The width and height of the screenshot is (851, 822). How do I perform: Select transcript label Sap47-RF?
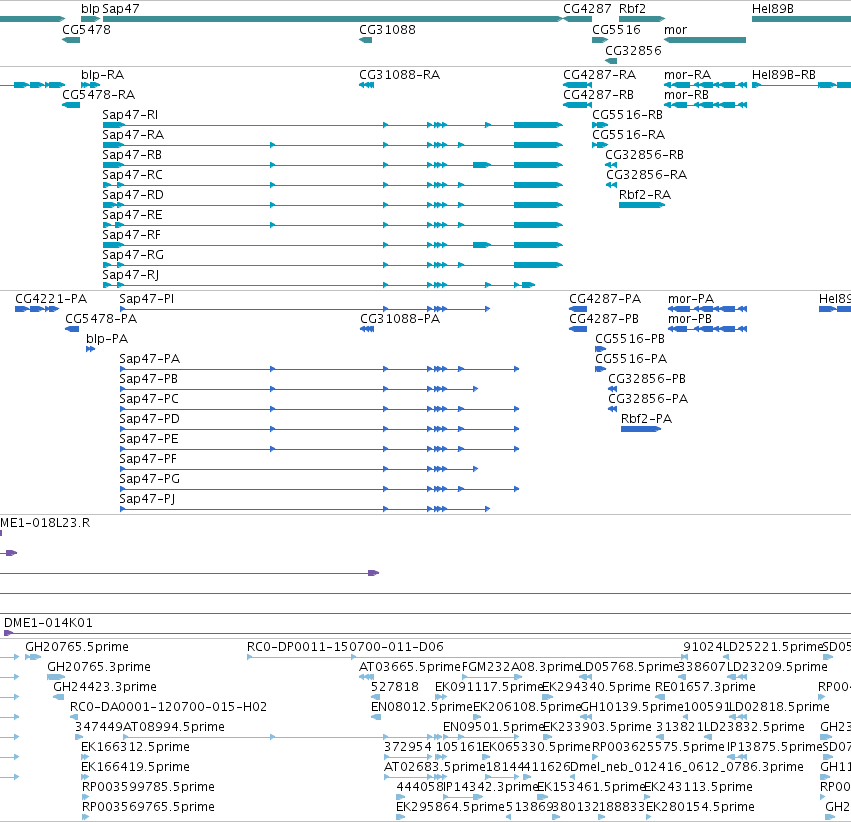pyautogui.click(x=131, y=235)
